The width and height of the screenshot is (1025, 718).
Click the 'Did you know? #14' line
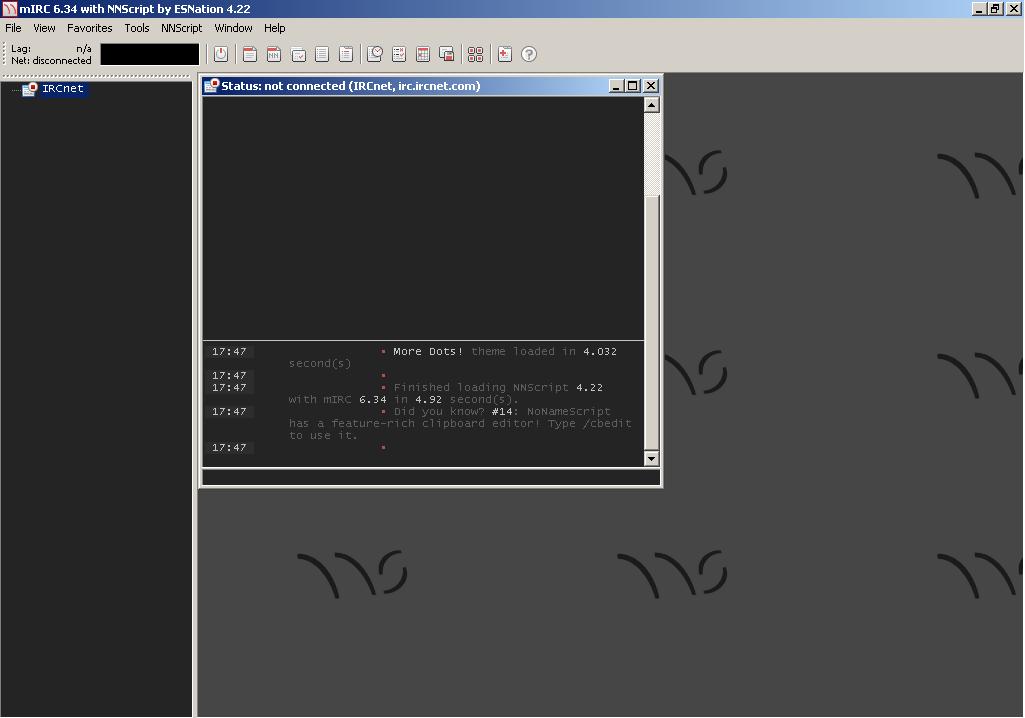pos(502,411)
